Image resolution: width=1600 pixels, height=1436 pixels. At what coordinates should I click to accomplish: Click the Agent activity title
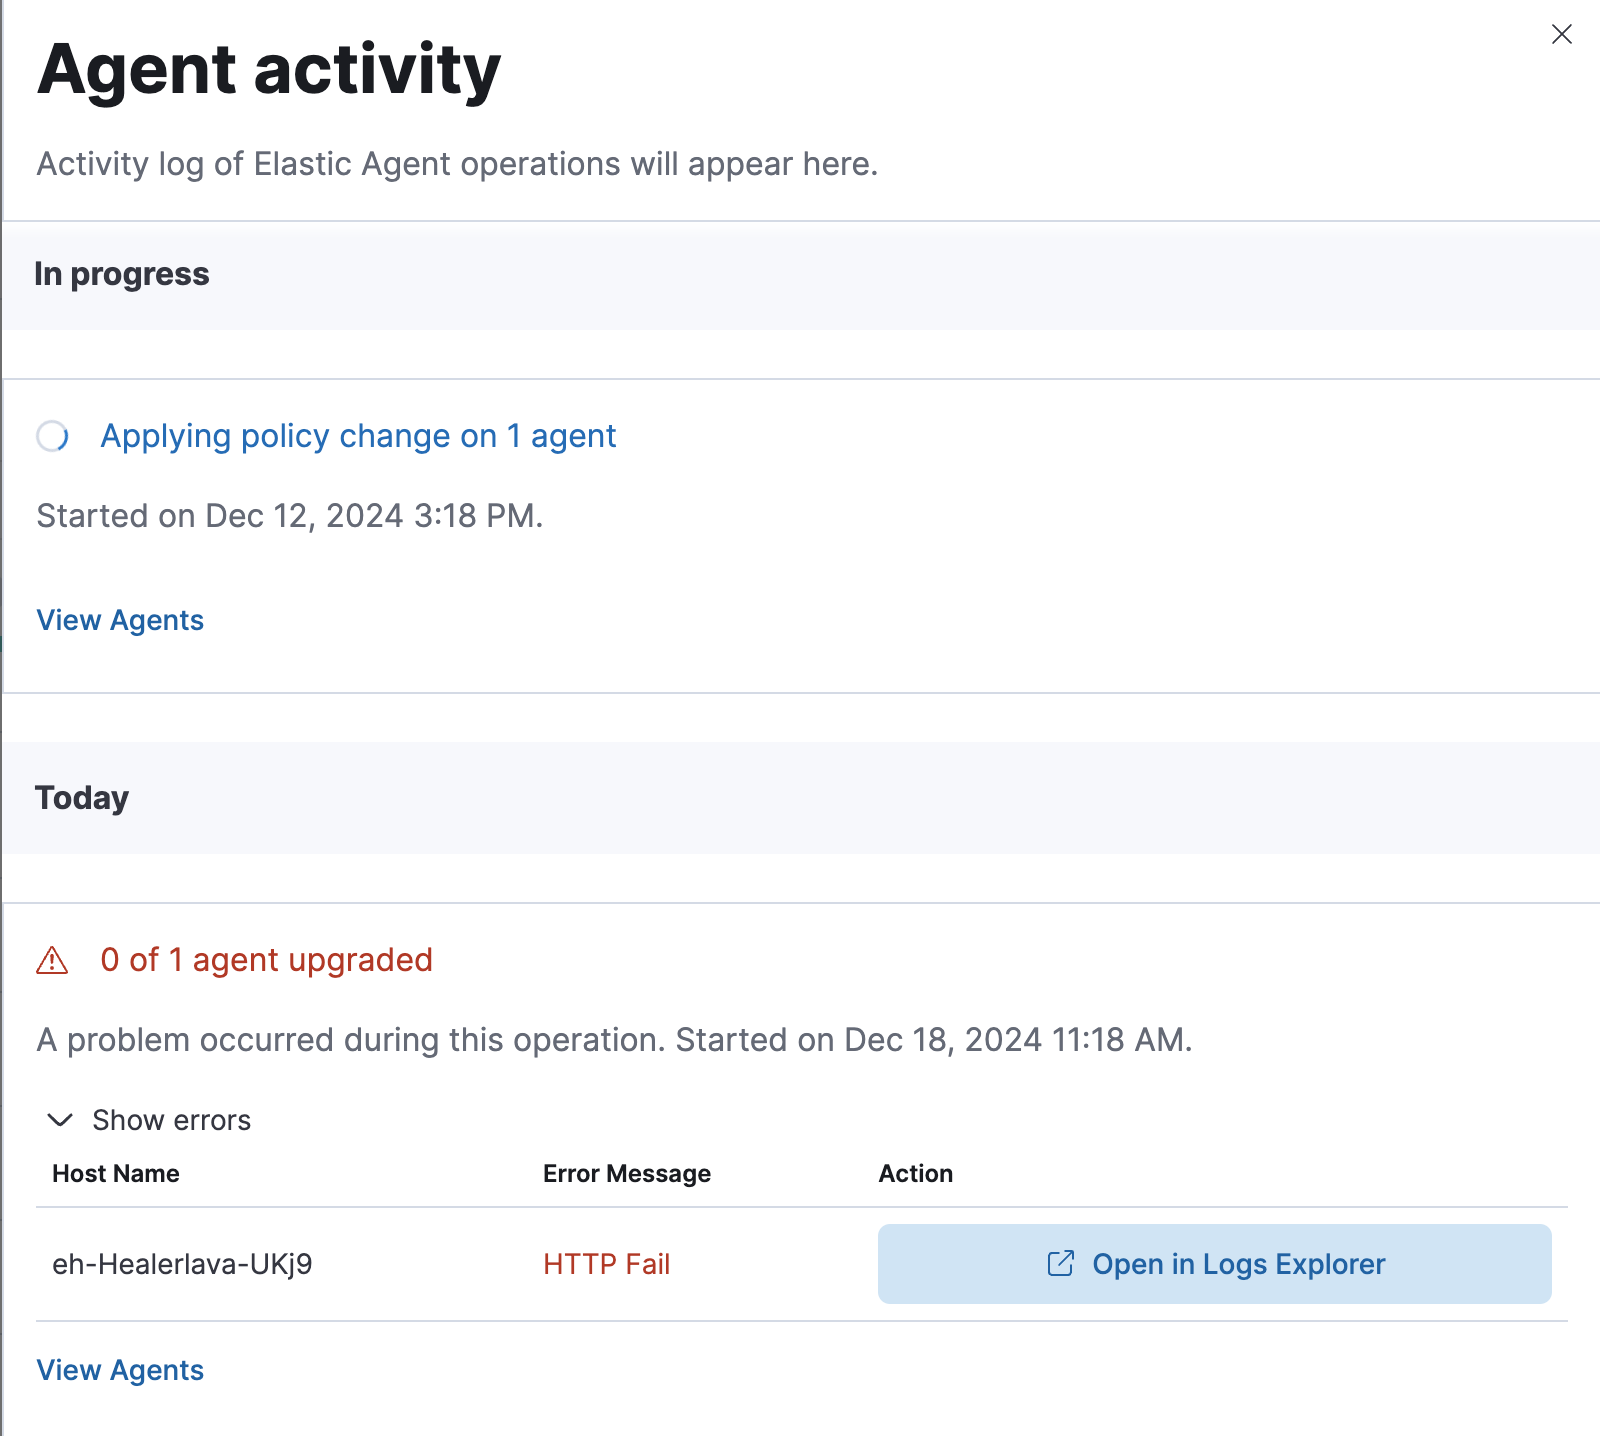tap(269, 70)
